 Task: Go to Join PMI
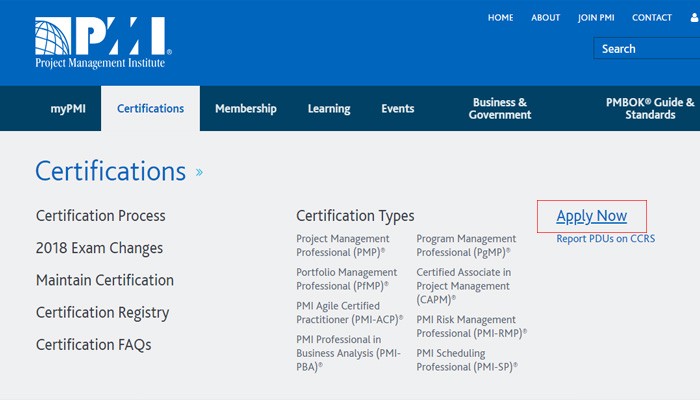[x=596, y=17]
